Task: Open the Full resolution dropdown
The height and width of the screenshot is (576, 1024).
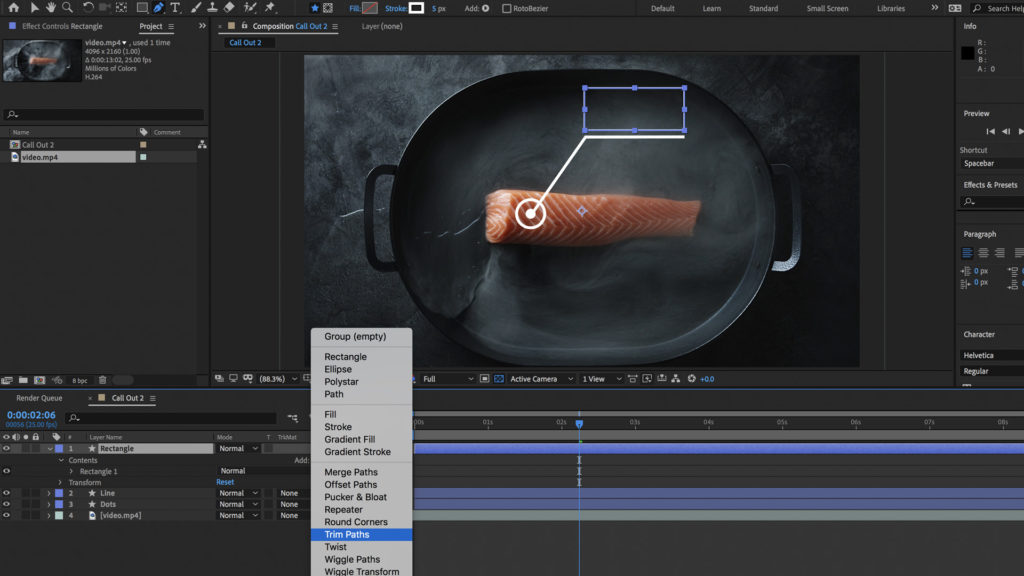Action: (447, 379)
